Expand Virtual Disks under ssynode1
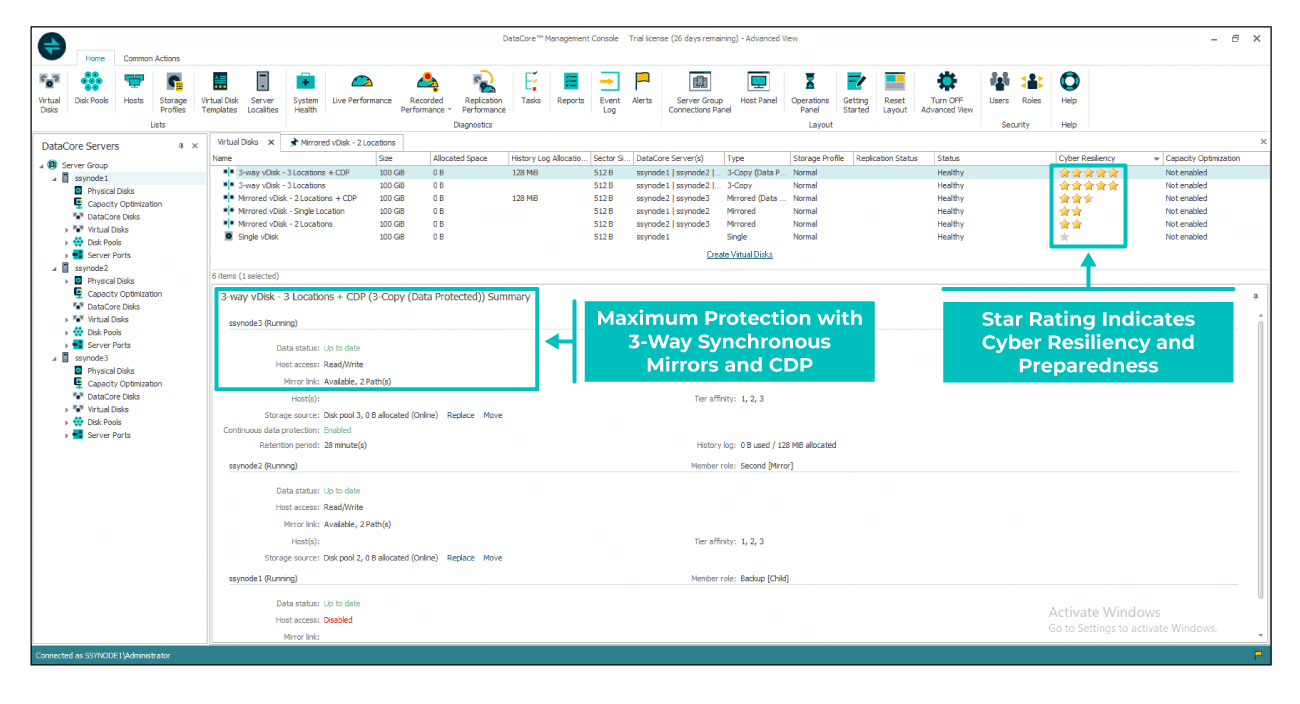This screenshot has height=704, width=1300. point(67,230)
